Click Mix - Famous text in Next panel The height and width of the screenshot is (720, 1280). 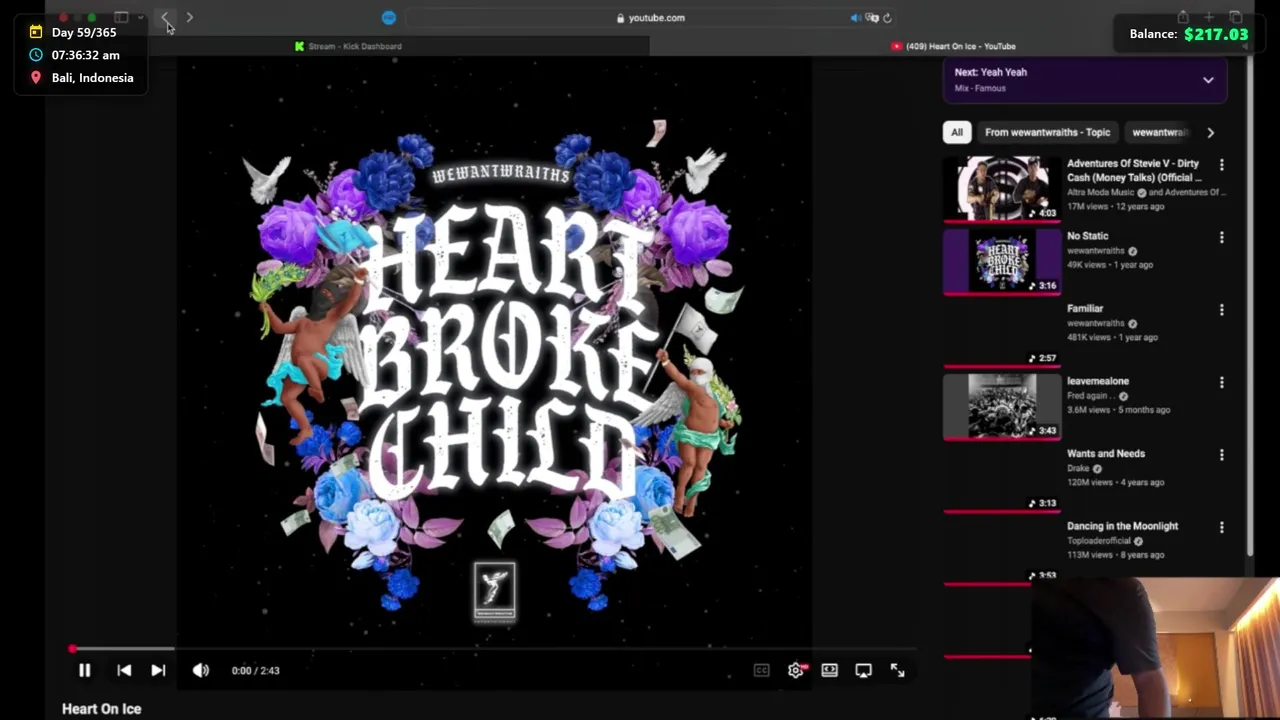point(980,88)
